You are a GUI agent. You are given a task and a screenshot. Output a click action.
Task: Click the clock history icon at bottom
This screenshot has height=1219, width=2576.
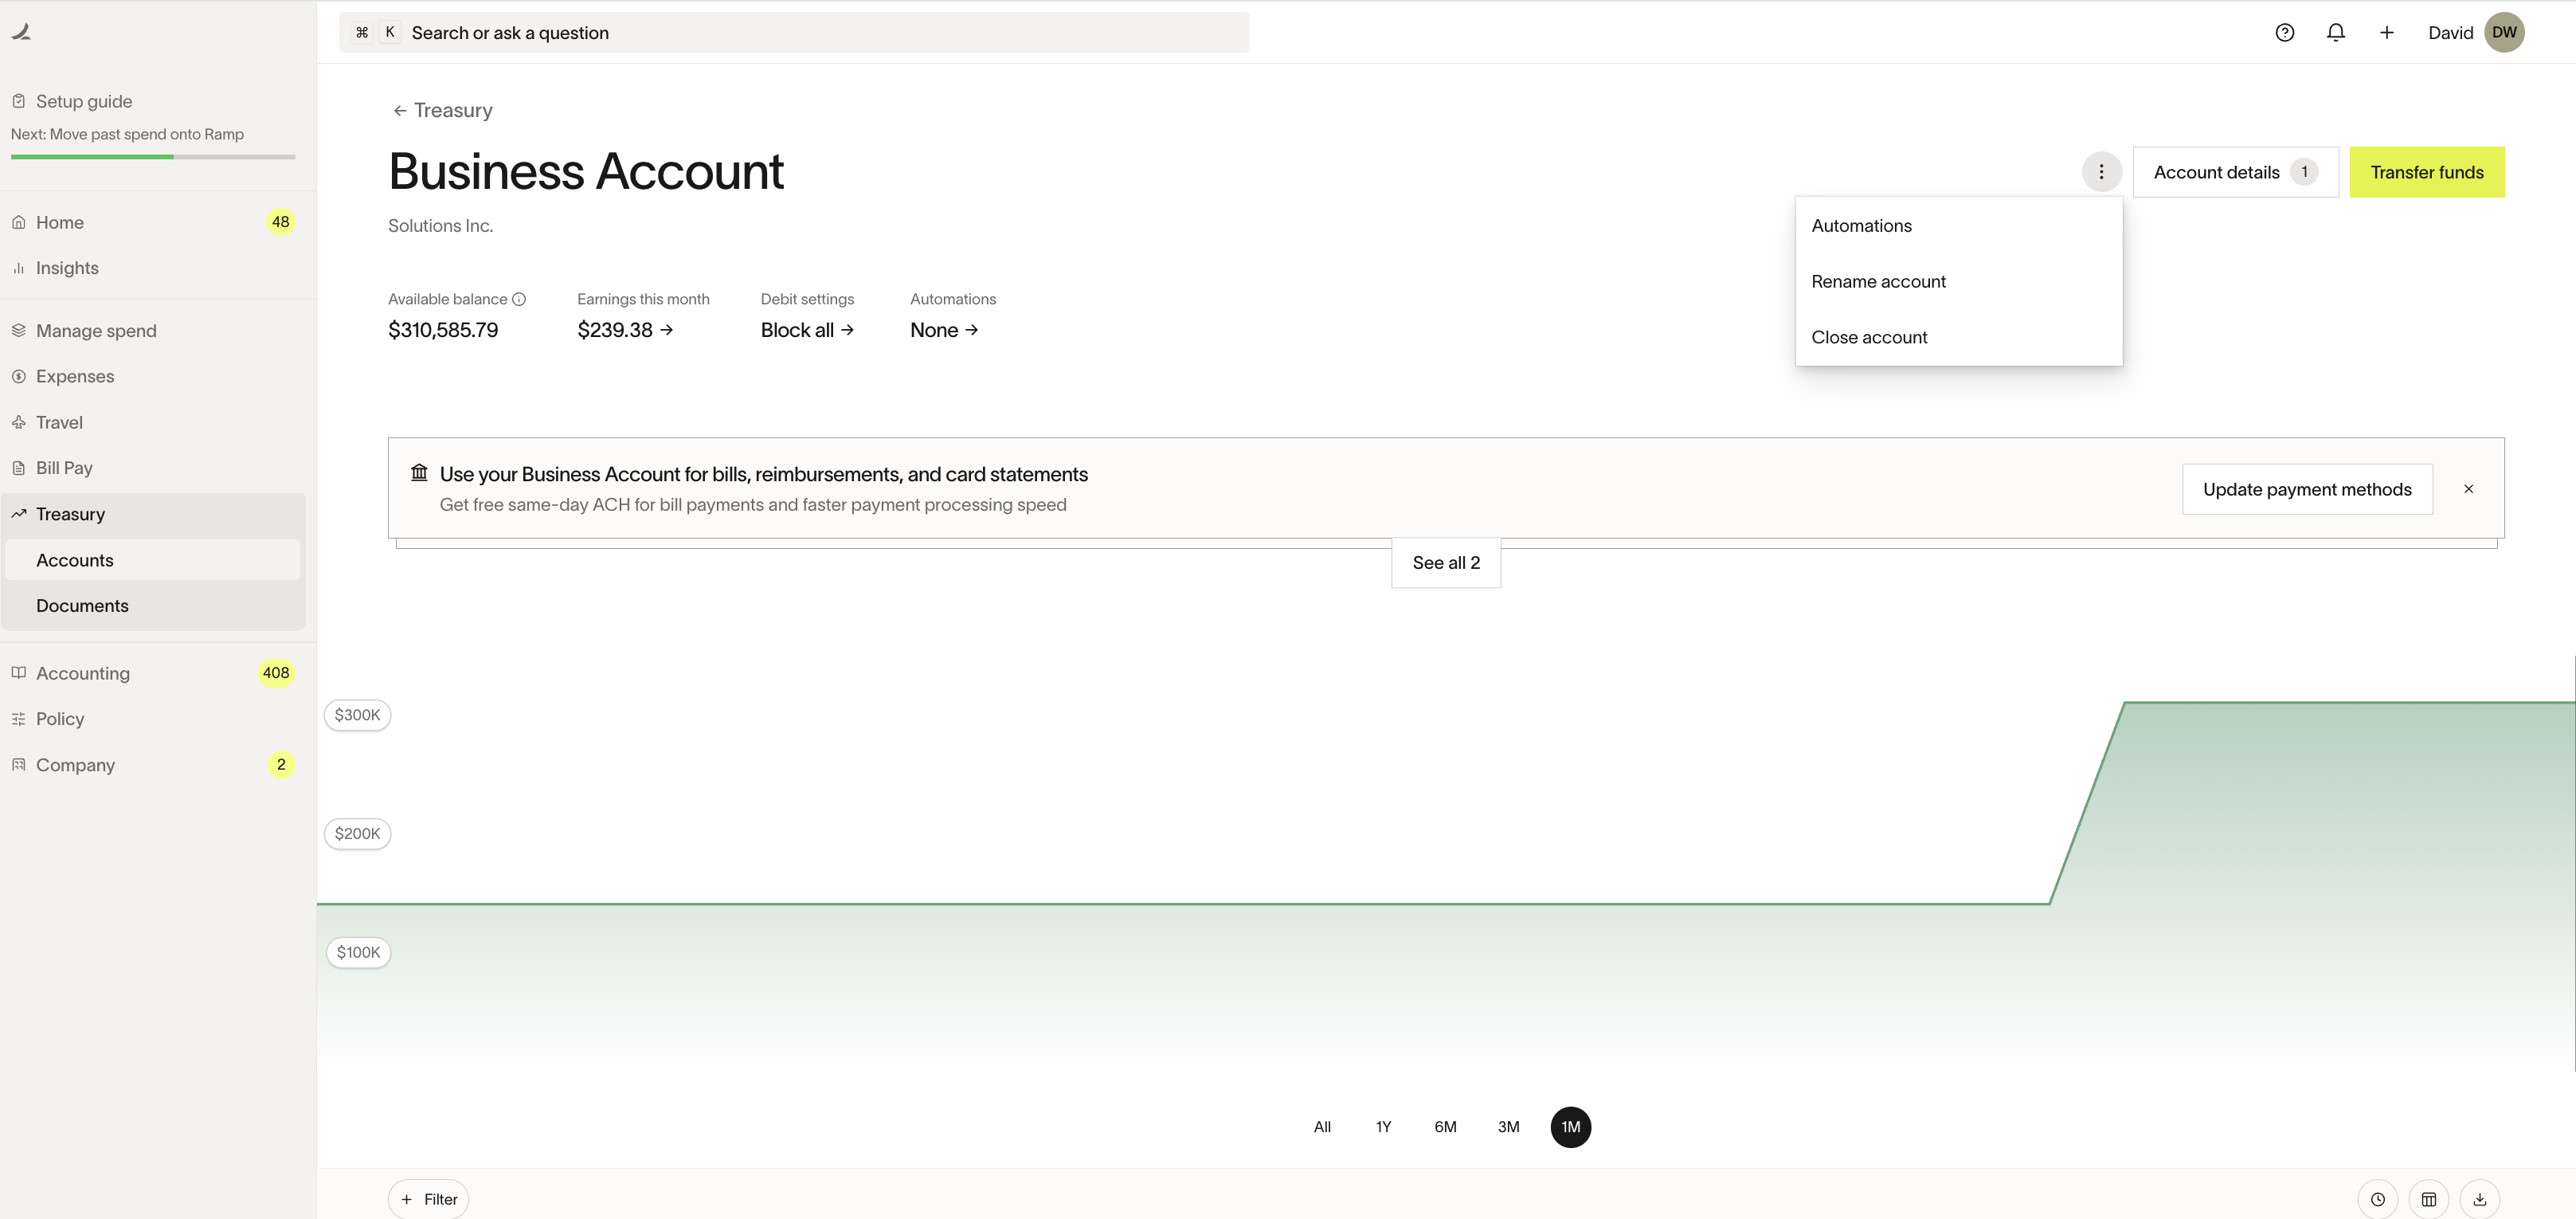2377,1199
